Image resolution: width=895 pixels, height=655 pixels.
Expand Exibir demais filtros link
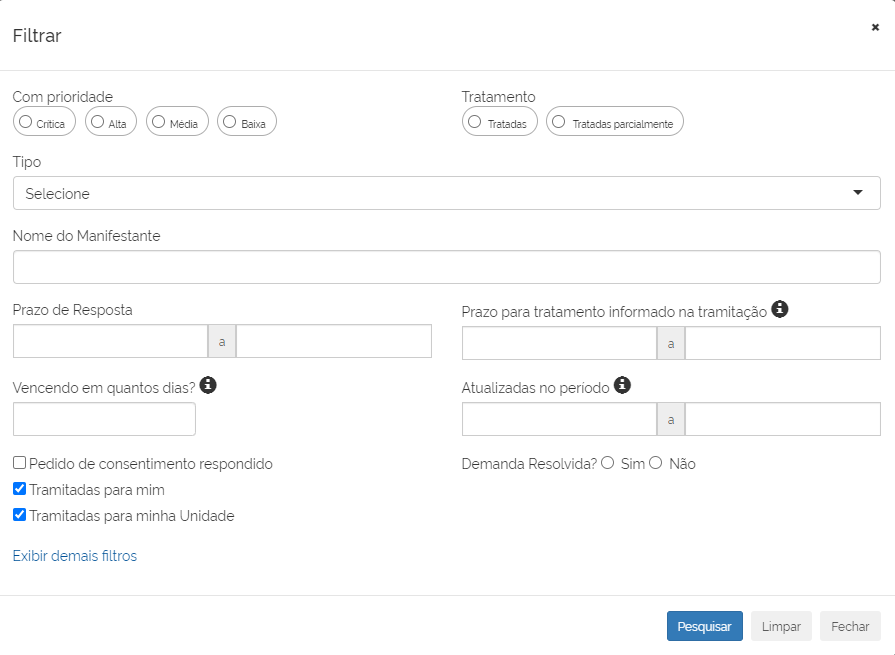point(75,556)
